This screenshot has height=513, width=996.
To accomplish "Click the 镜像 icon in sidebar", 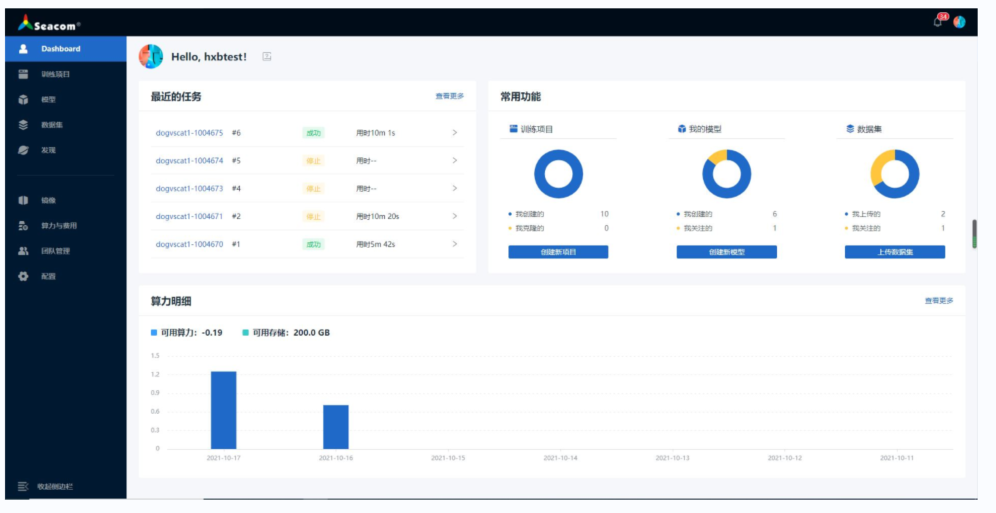I will click(23, 200).
